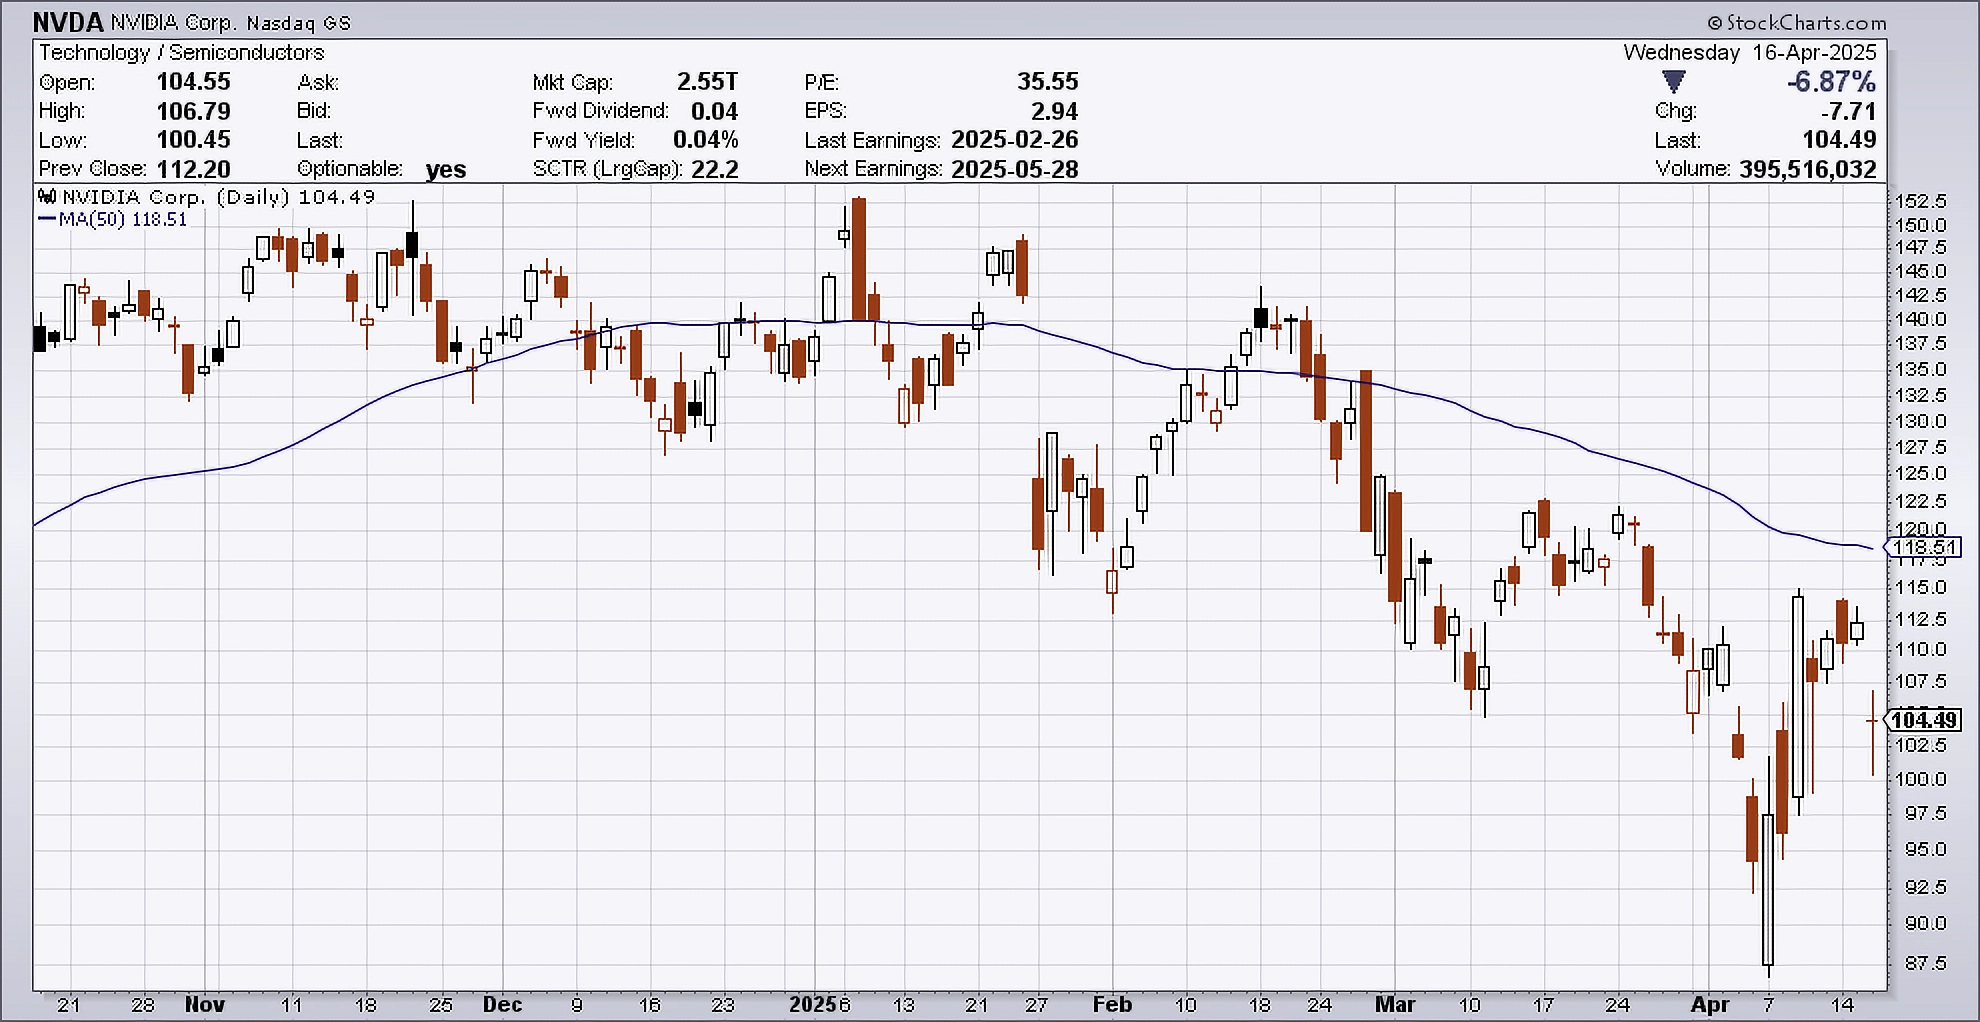
Task: Click the Fwd Yield value 0.04%
Action: coord(705,140)
